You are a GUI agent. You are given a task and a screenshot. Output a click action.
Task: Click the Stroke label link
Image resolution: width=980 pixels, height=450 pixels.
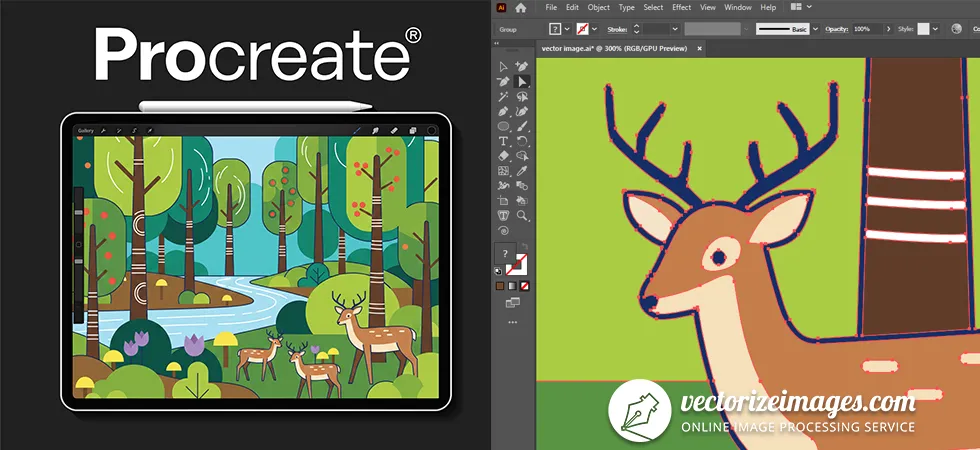[617, 29]
